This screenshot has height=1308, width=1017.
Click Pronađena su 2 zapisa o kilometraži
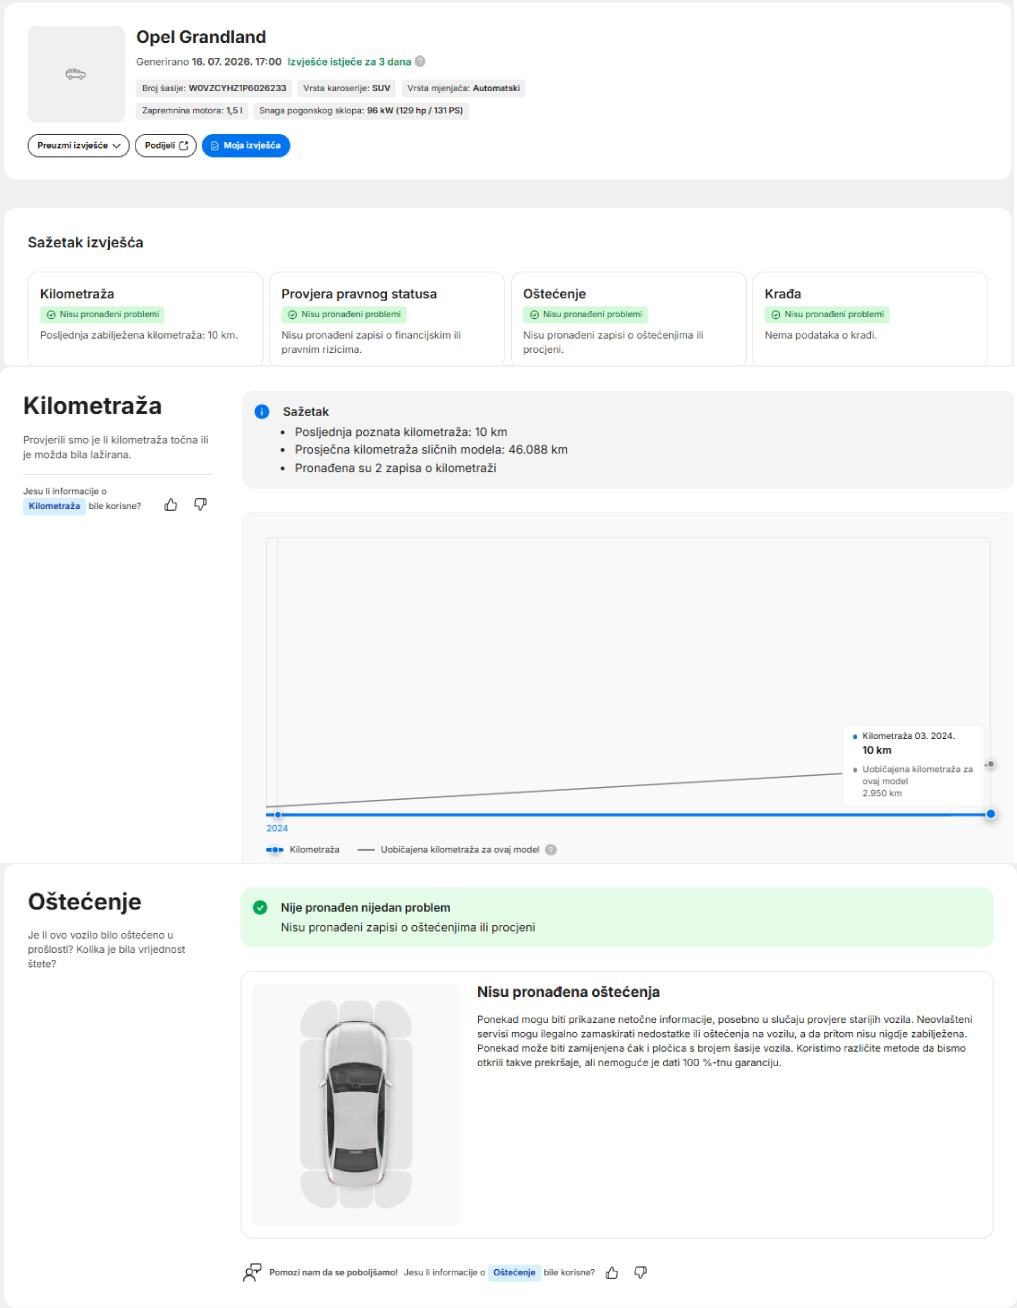point(395,468)
